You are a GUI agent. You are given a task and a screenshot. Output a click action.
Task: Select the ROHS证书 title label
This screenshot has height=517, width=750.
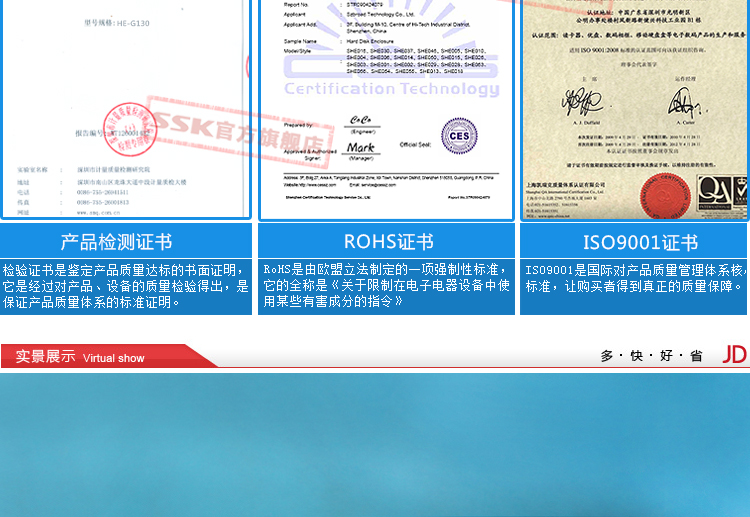click(x=388, y=242)
